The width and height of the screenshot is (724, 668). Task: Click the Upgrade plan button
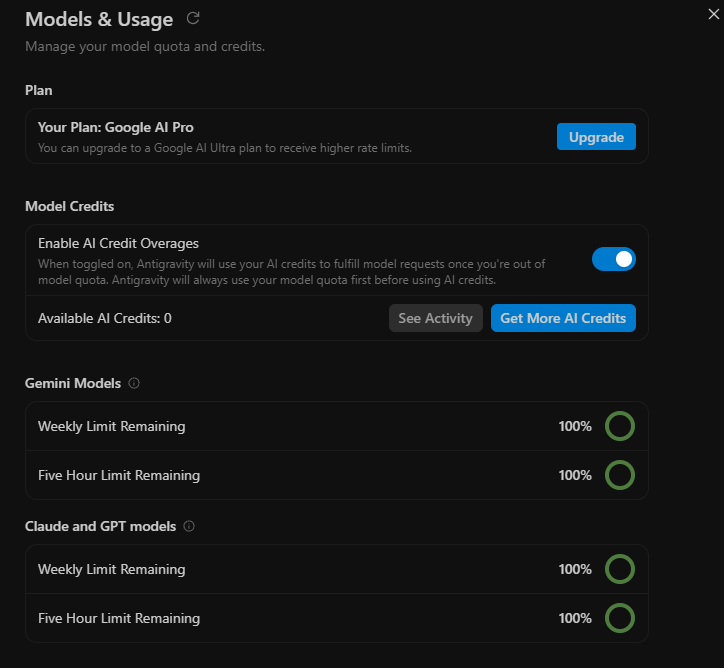tap(596, 137)
